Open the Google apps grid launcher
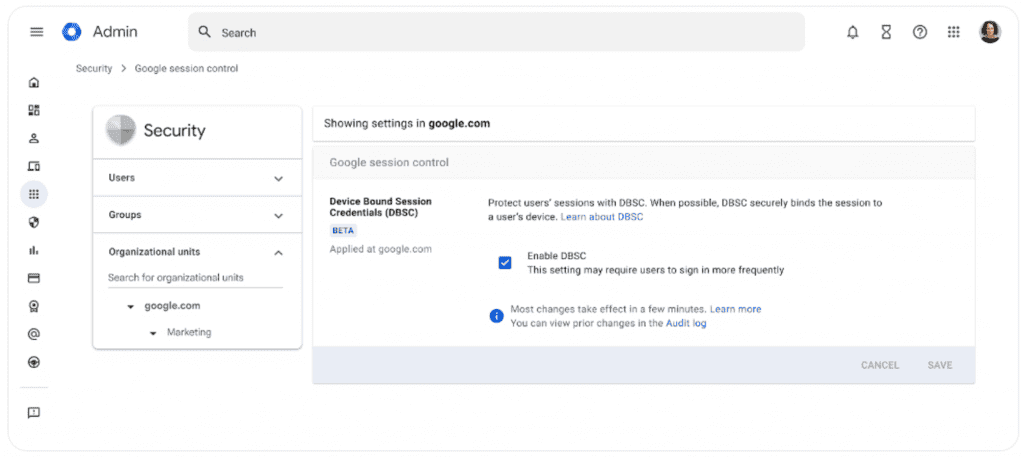 point(953,32)
